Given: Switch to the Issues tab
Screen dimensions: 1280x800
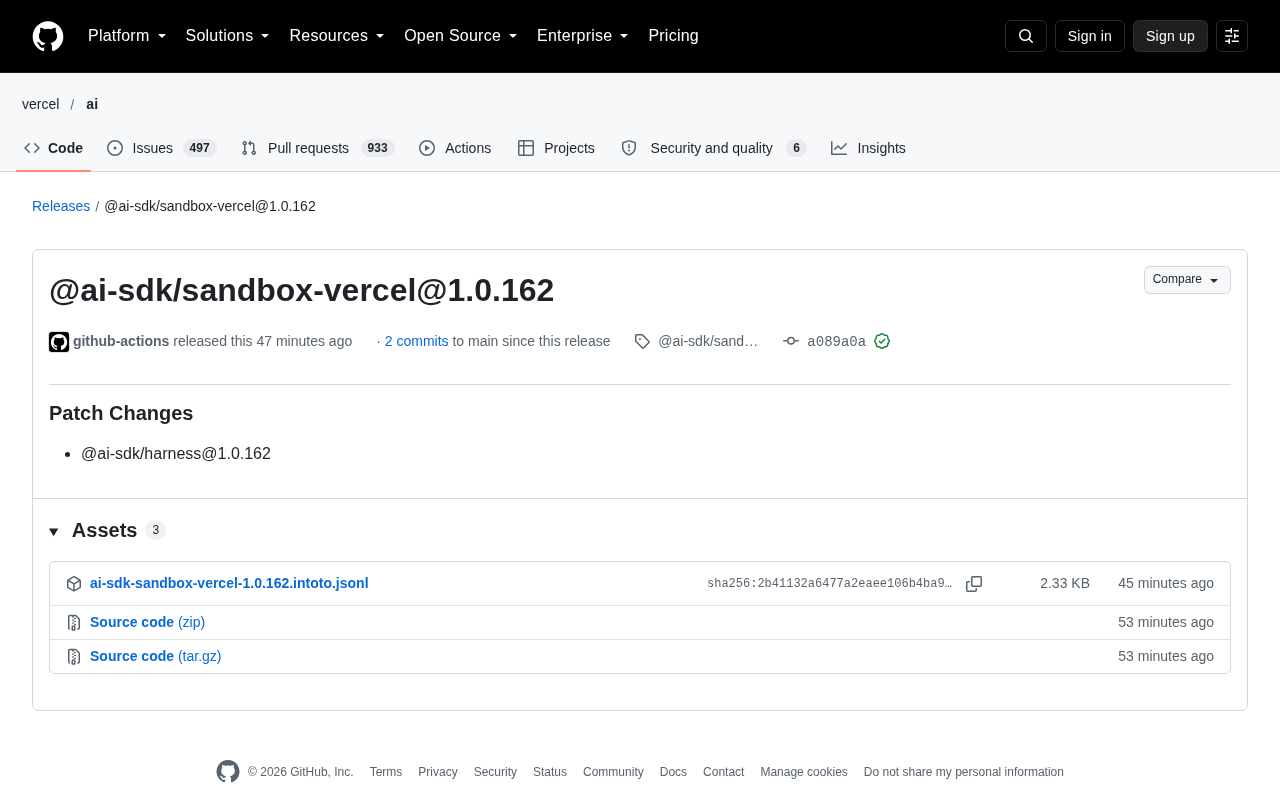Looking at the screenshot, I should (162, 148).
